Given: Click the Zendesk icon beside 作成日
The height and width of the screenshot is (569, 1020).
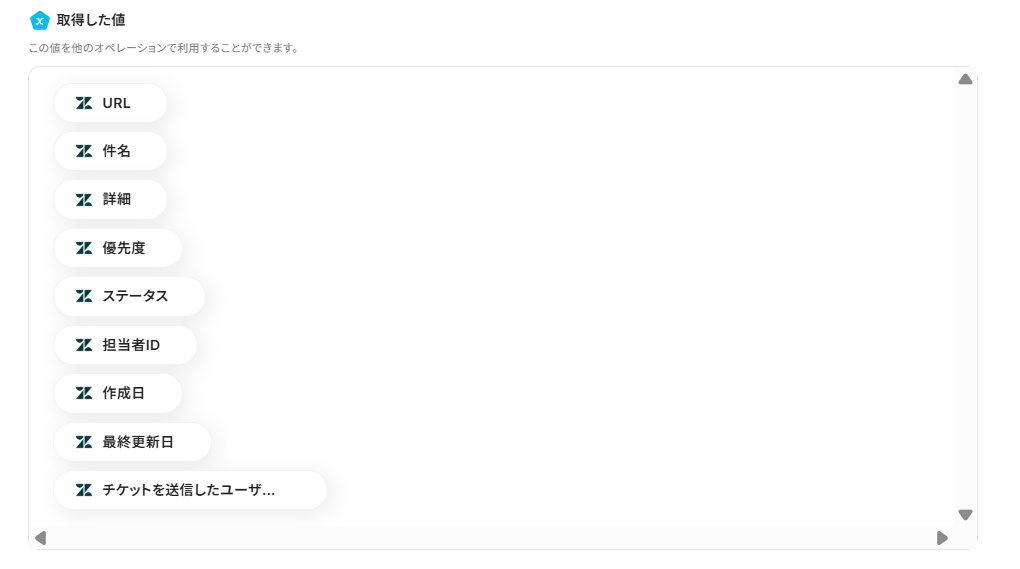Looking at the screenshot, I should tap(84, 393).
